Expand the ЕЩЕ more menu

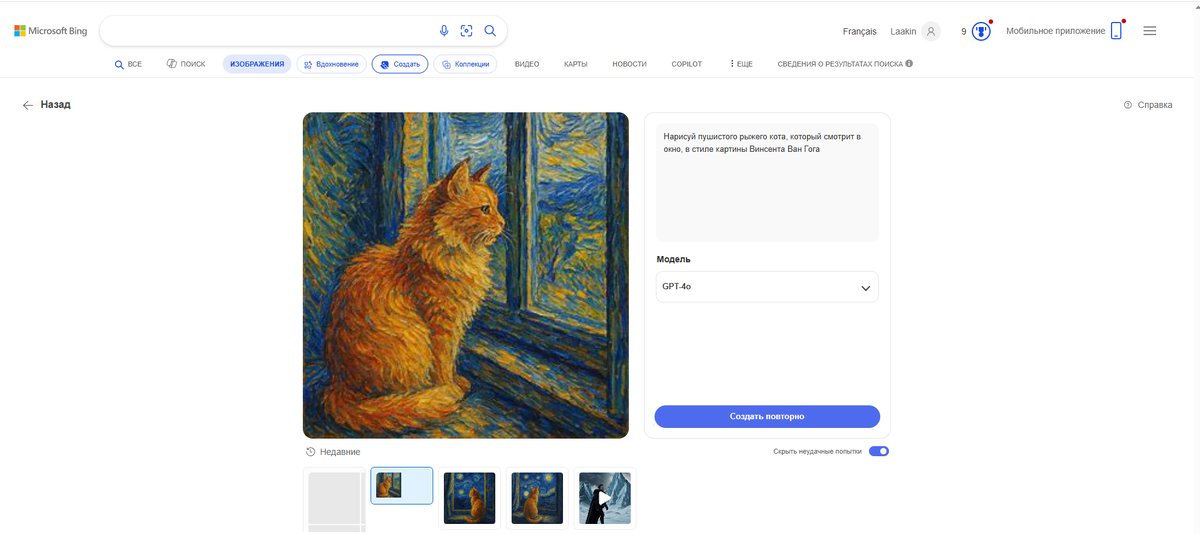click(x=741, y=64)
